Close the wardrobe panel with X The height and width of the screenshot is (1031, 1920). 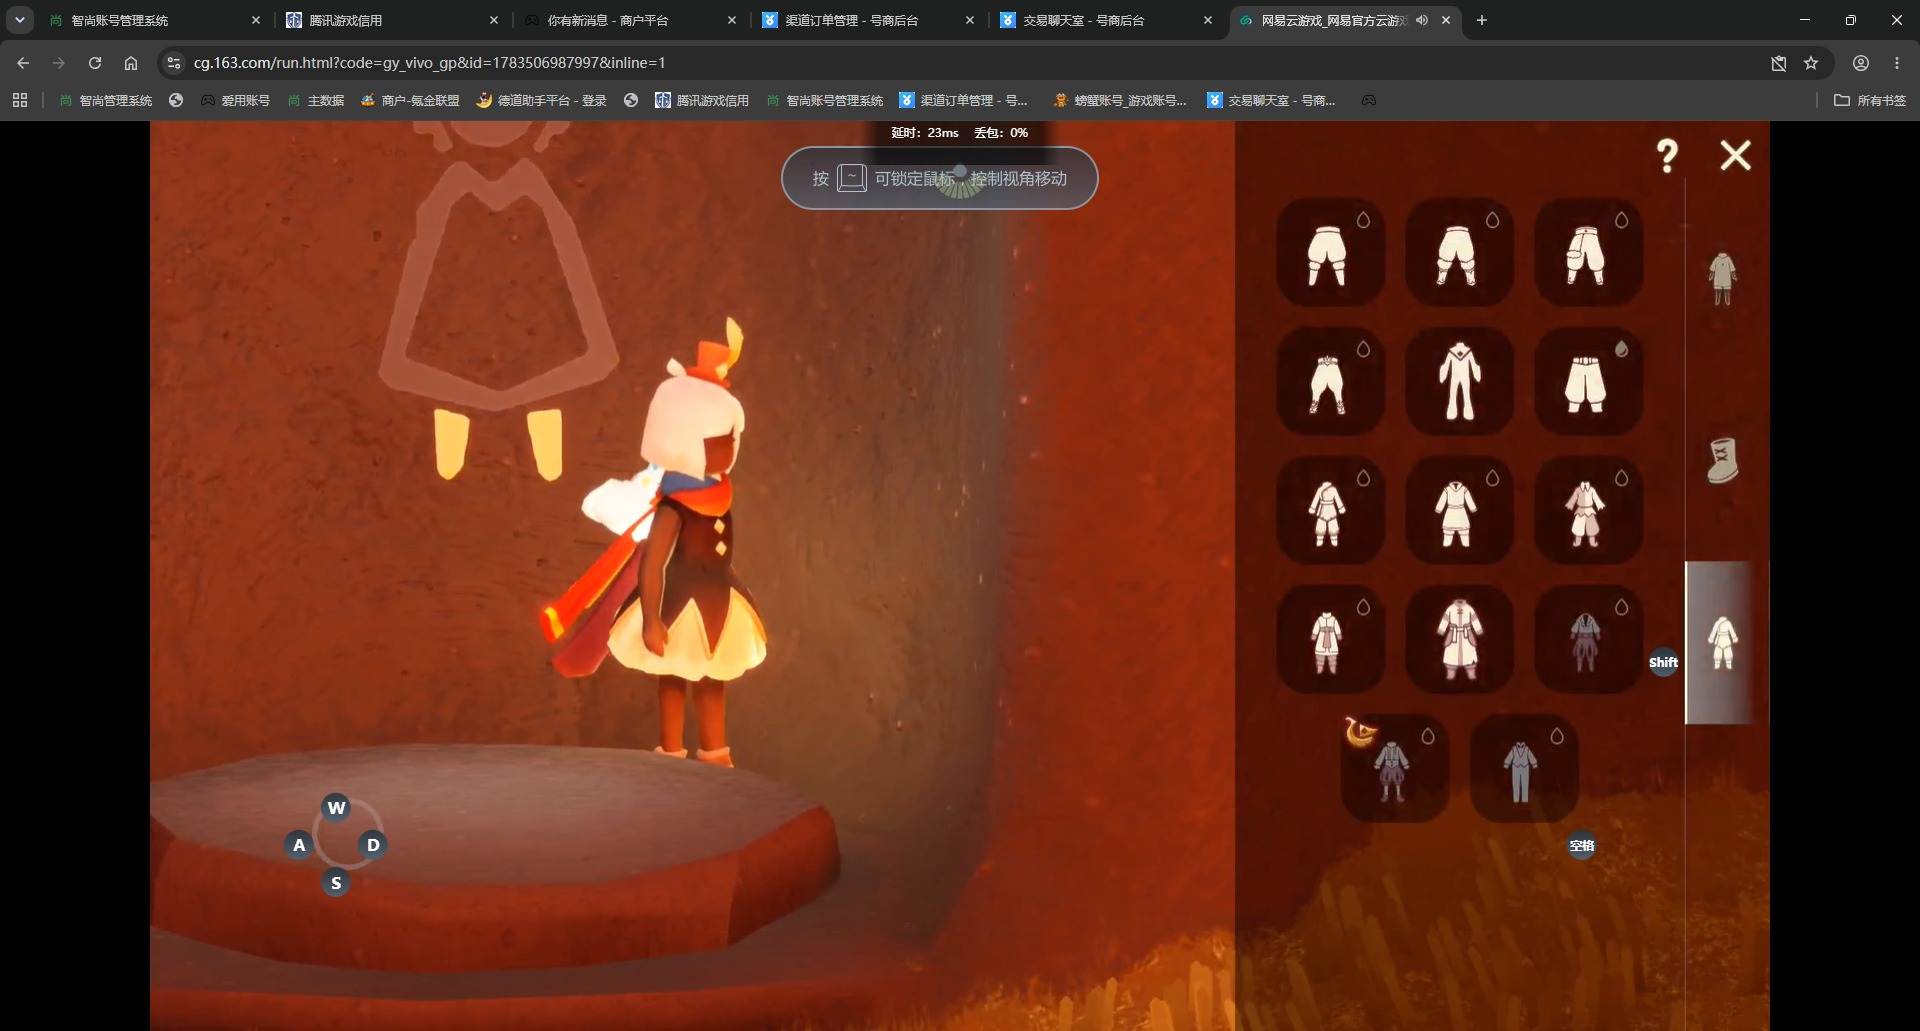(x=1735, y=155)
